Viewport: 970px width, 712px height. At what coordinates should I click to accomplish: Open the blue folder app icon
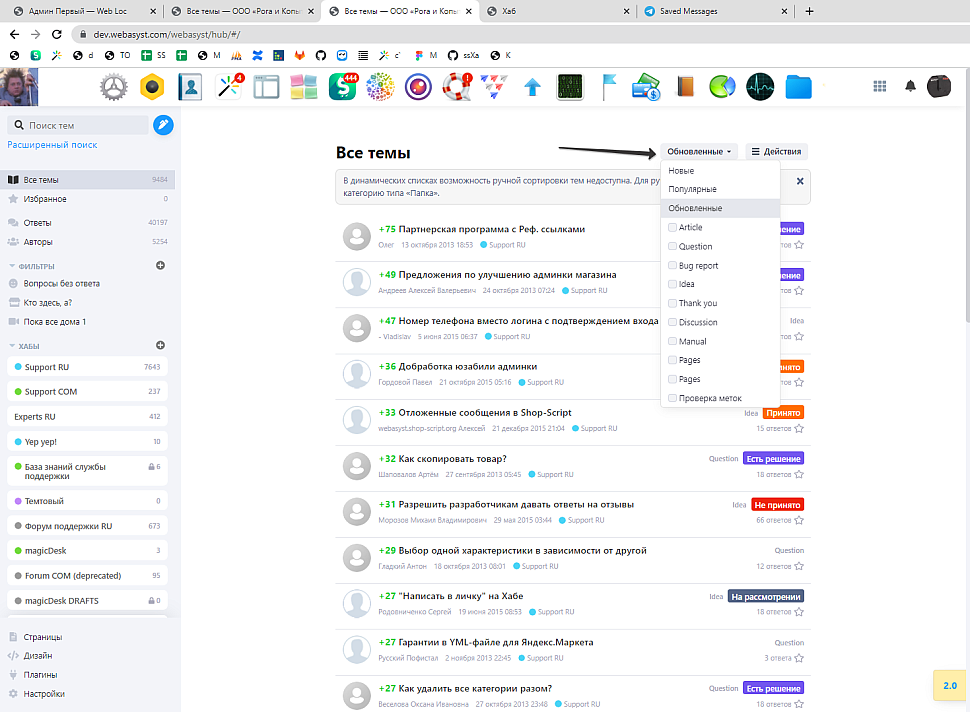(x=798, y=87)
